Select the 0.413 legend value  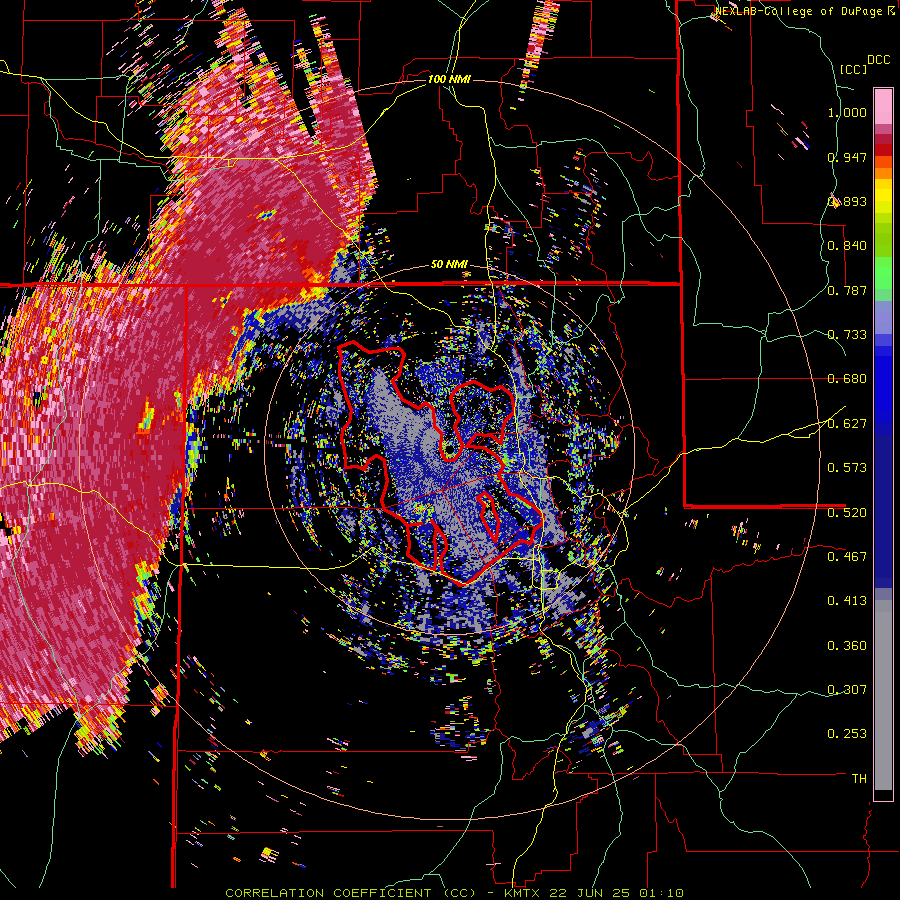click(847, 601)
